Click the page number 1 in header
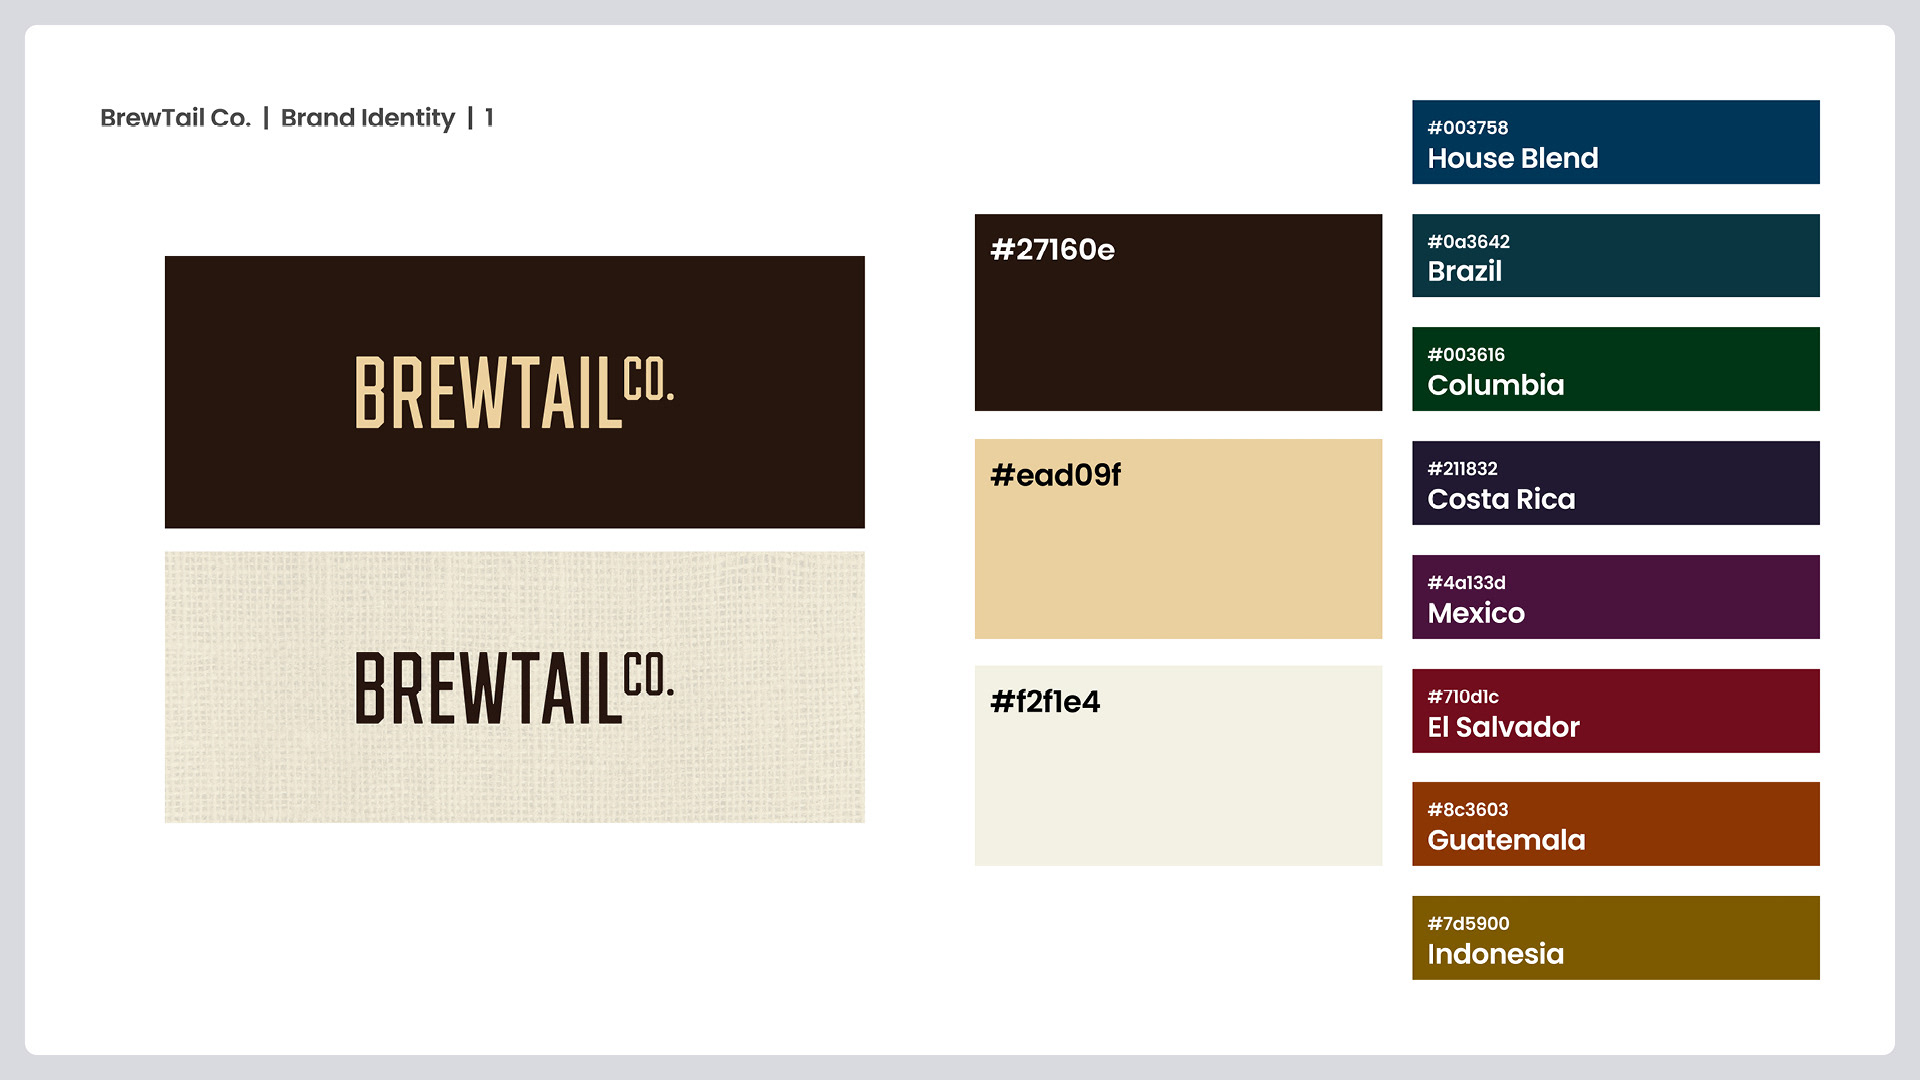Screen dimensions: 1920x1080 pyautogui.click(x=489, y=118)
